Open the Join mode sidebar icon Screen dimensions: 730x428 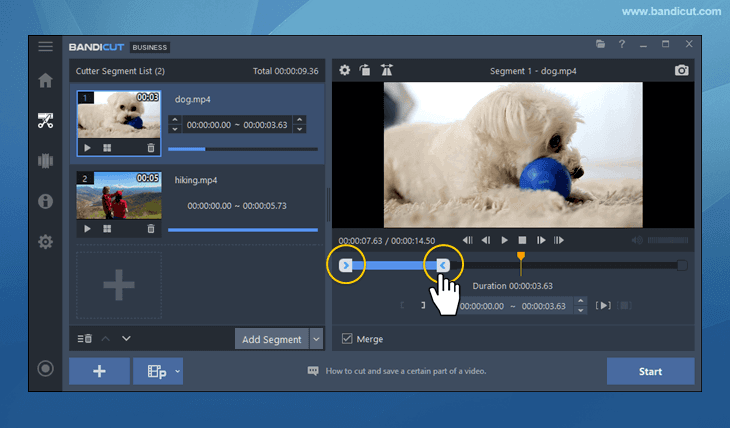[45, 160]
